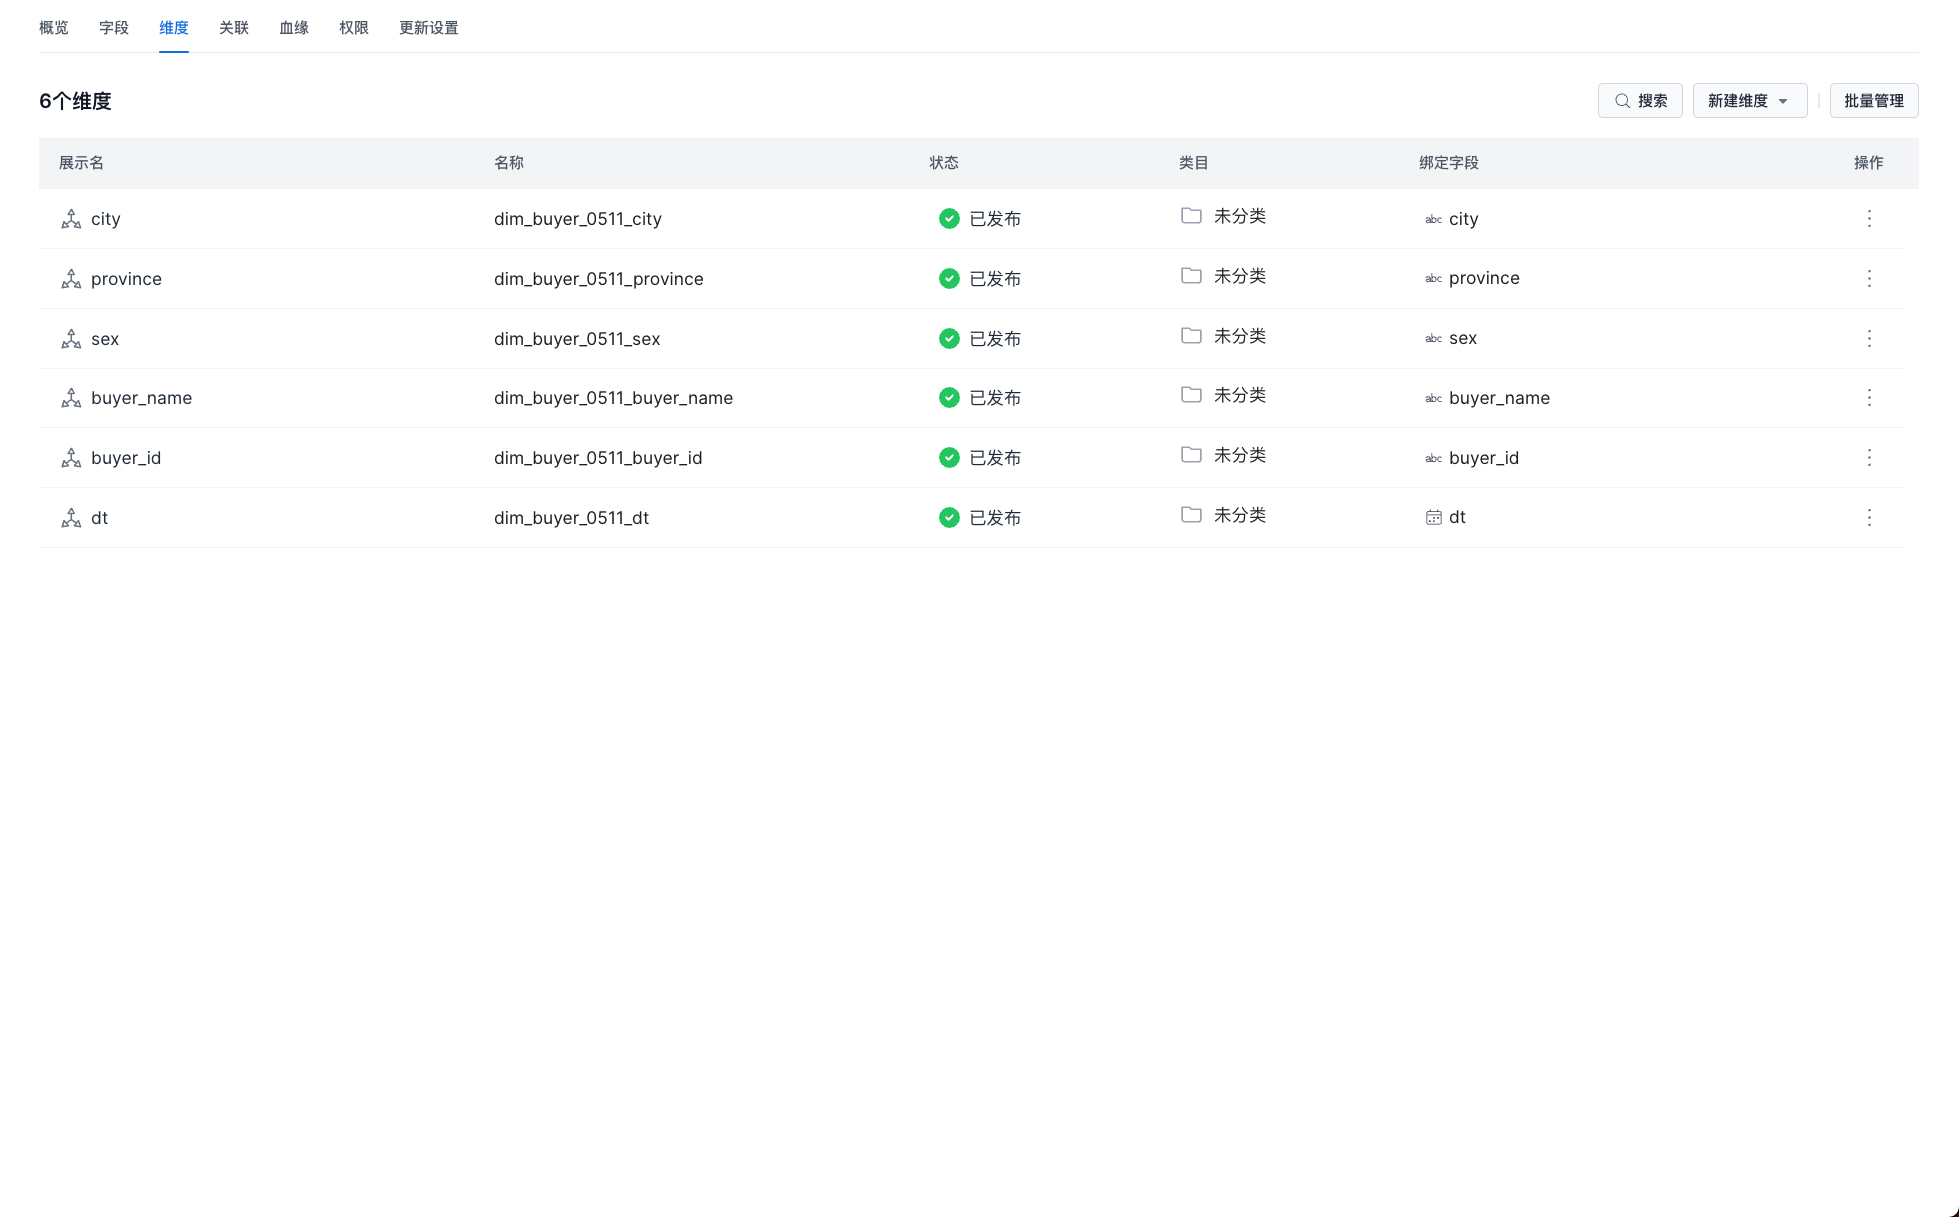Image resolution: width=1959 pixels, height=1217 pixels.
Task: Click the 展示名 column header
Action: tap(81, 163)
